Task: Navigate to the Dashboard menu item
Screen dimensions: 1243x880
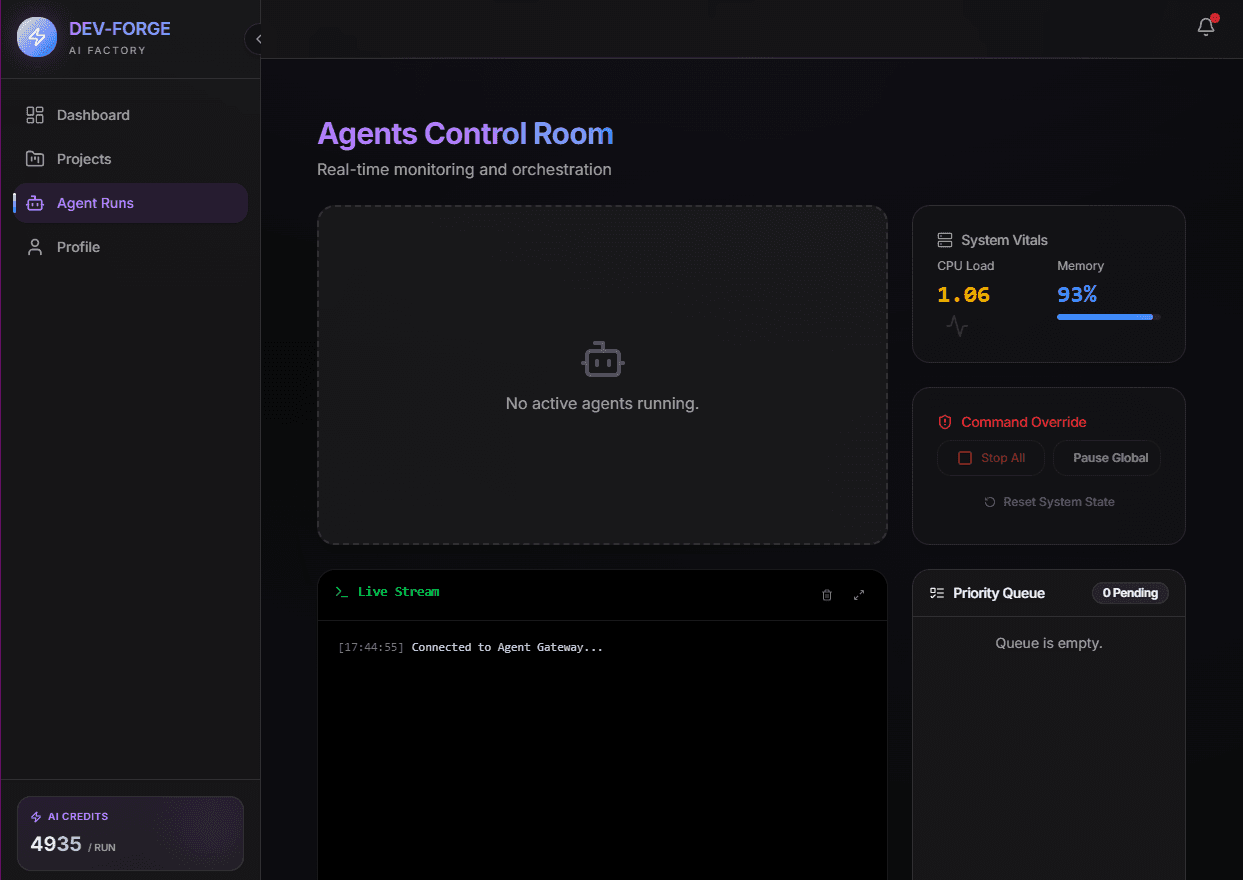Action: (95, 115)
